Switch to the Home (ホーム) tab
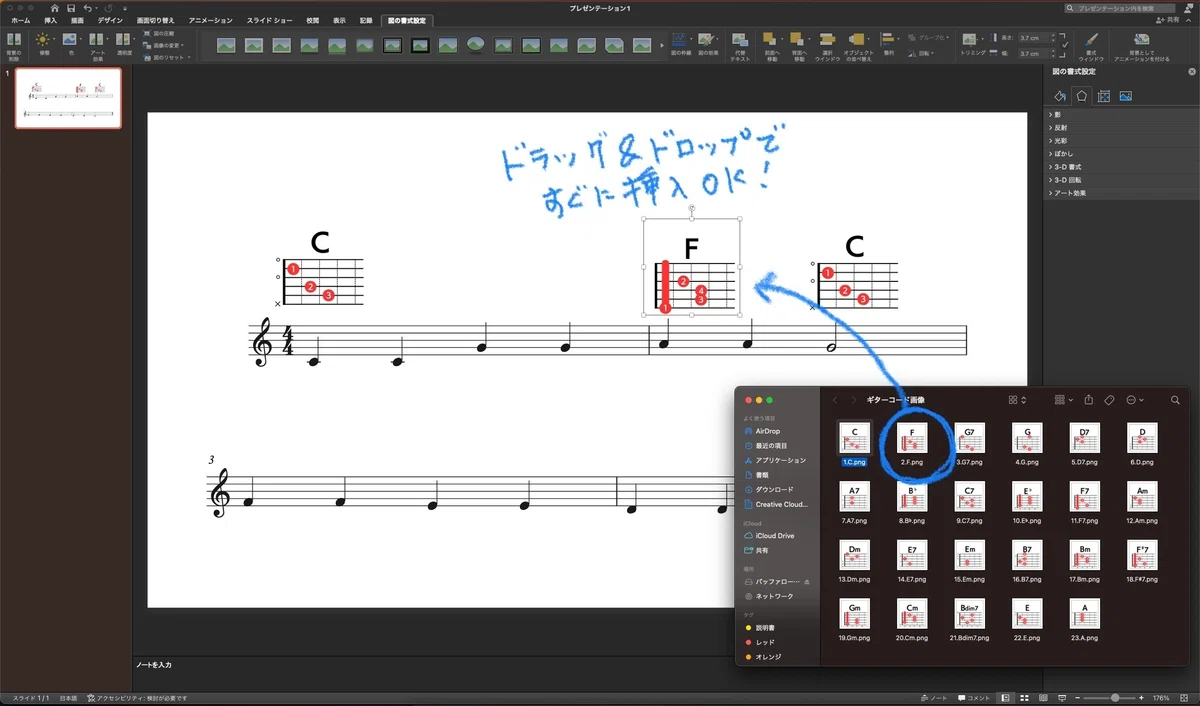The width and height of the screenshot is (1200, 706). (20, 20)
